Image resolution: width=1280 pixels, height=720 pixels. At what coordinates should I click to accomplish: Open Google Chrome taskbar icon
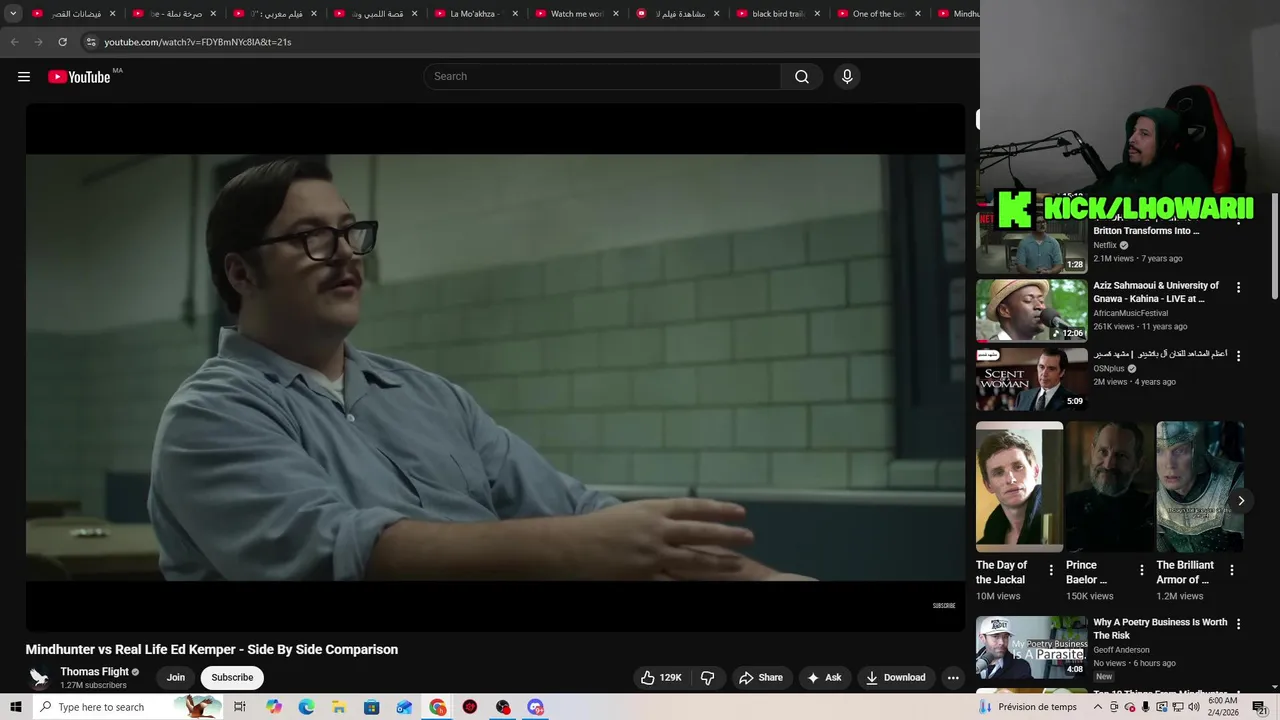438,707
